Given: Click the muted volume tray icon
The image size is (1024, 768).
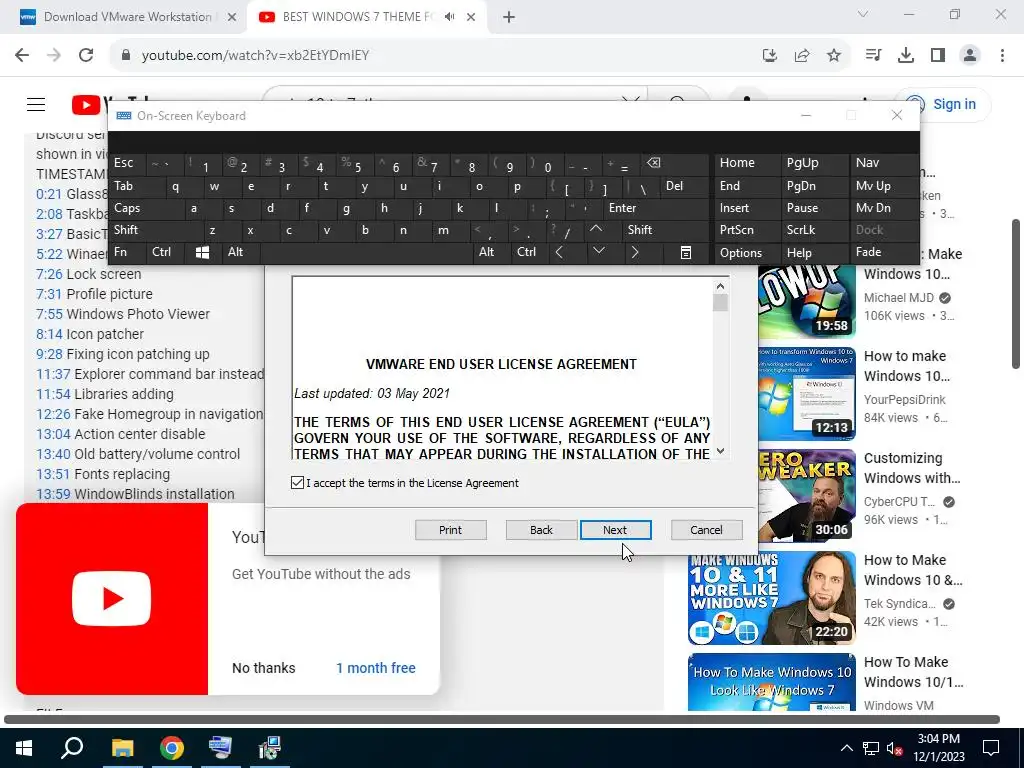Looking at the screenshot, I should (894, 748).
